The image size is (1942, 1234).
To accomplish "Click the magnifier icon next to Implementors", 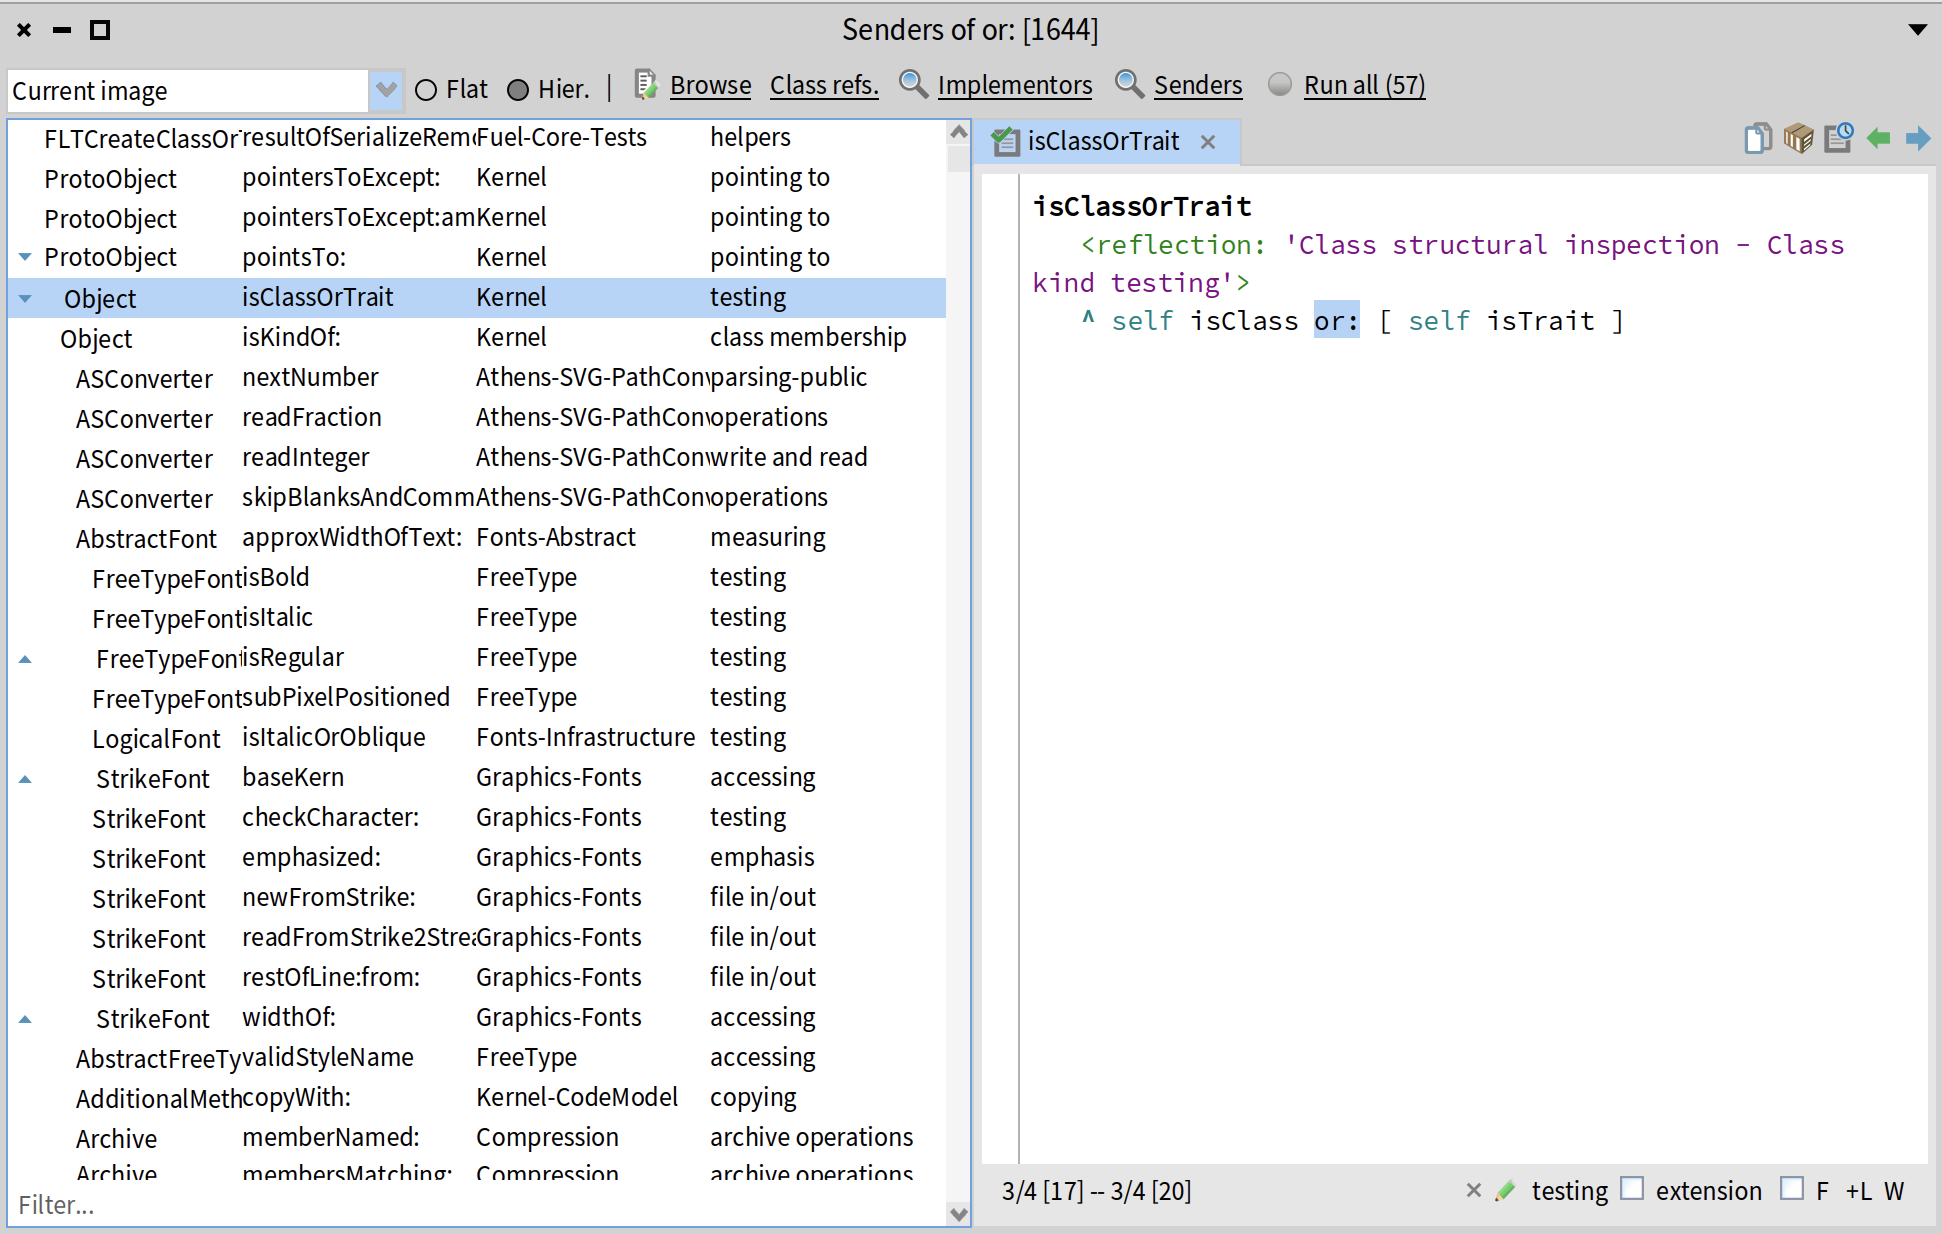I will point(913,85).
